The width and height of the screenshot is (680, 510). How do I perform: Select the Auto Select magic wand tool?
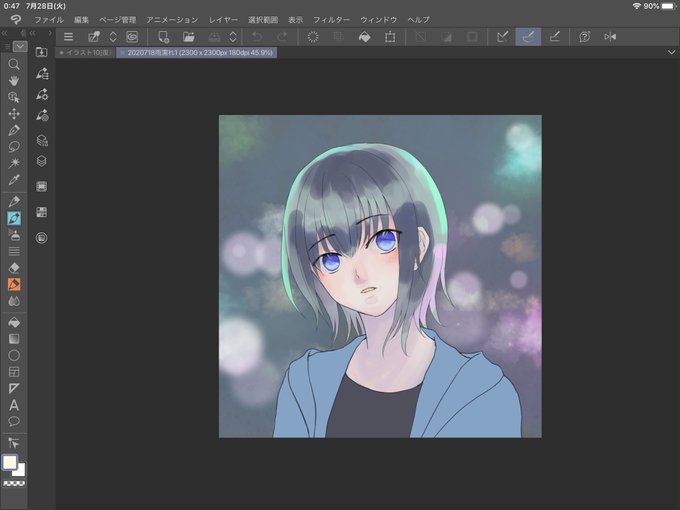pyautogui.click(x=14, y=163)
